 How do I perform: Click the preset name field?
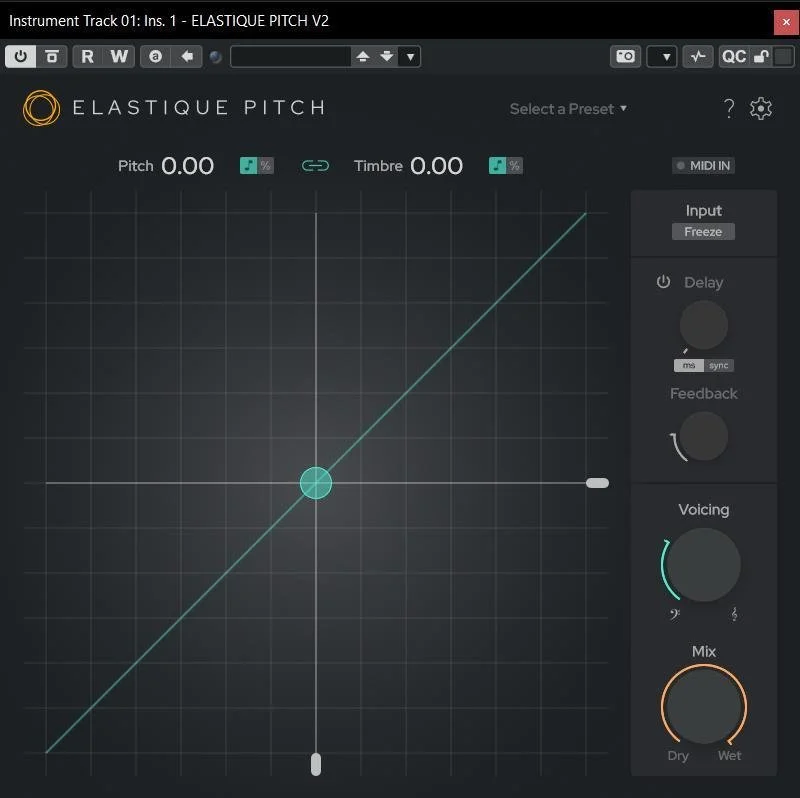tap(290, 56)
